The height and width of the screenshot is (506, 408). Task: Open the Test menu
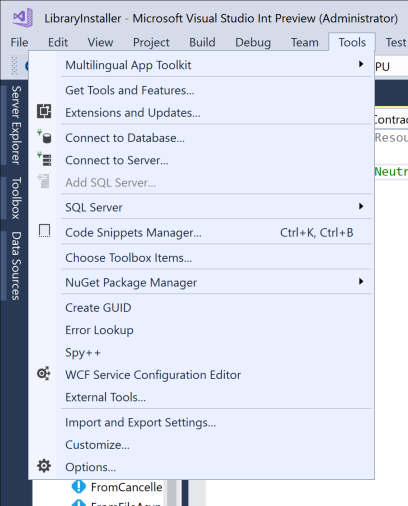tap(396, 42)
